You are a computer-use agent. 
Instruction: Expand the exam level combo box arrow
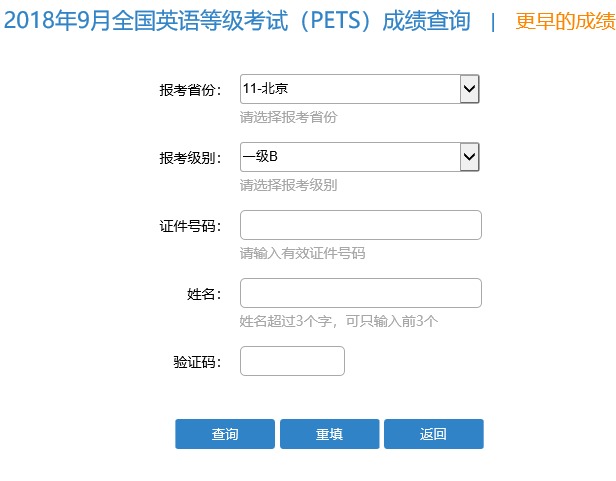click(x=470, y=157)
